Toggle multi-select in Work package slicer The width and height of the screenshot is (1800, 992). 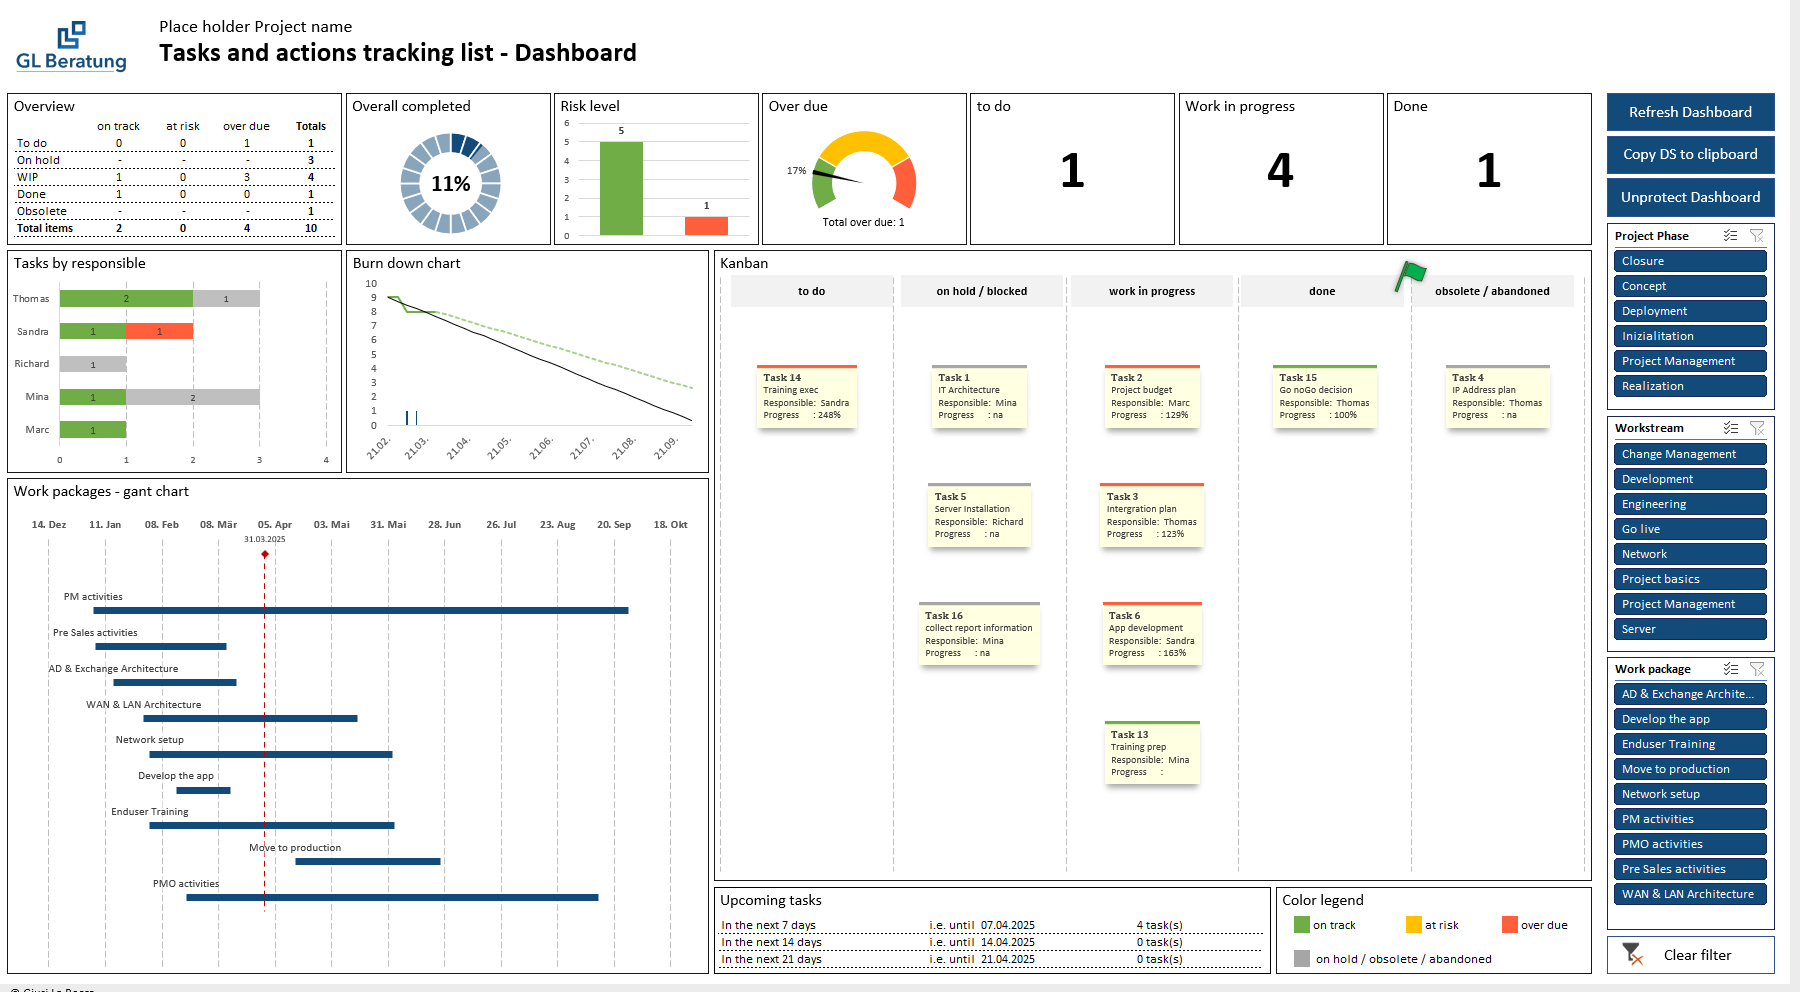[1730, 669]
